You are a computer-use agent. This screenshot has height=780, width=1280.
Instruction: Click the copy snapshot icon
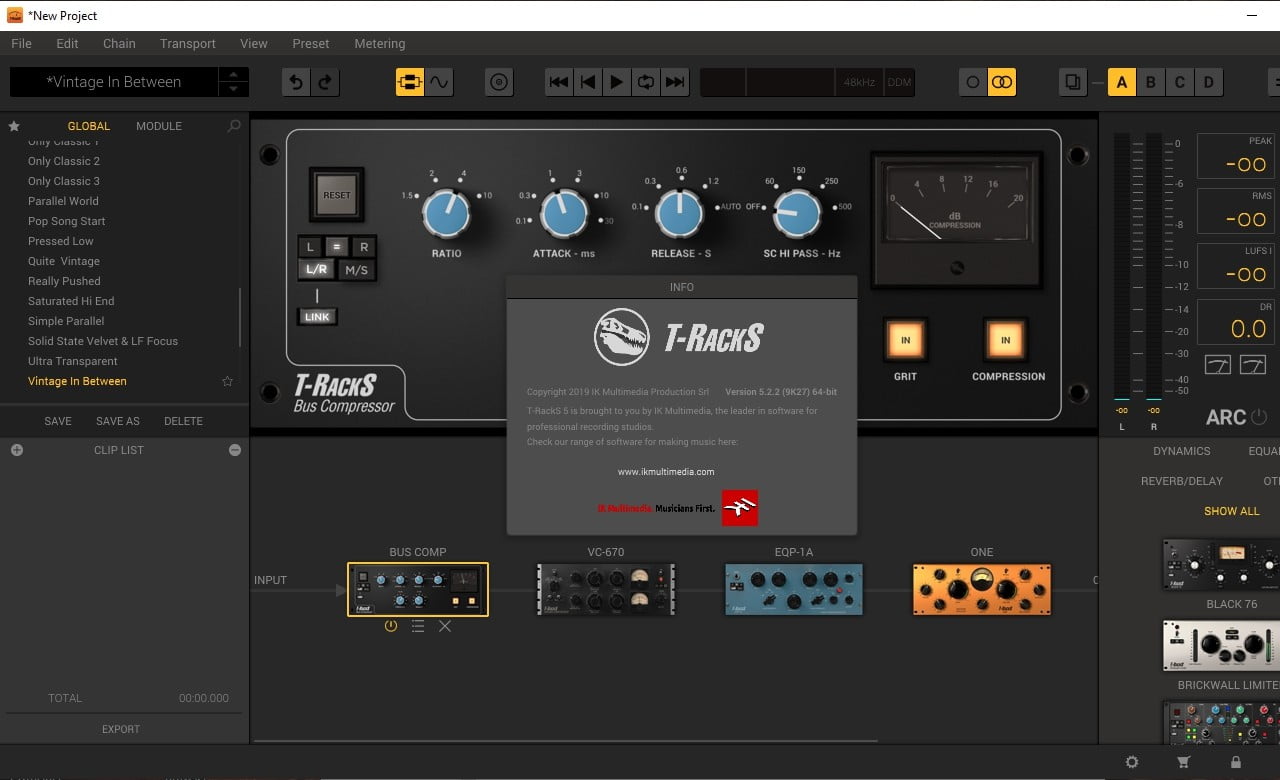click(x=1073, y=82)
